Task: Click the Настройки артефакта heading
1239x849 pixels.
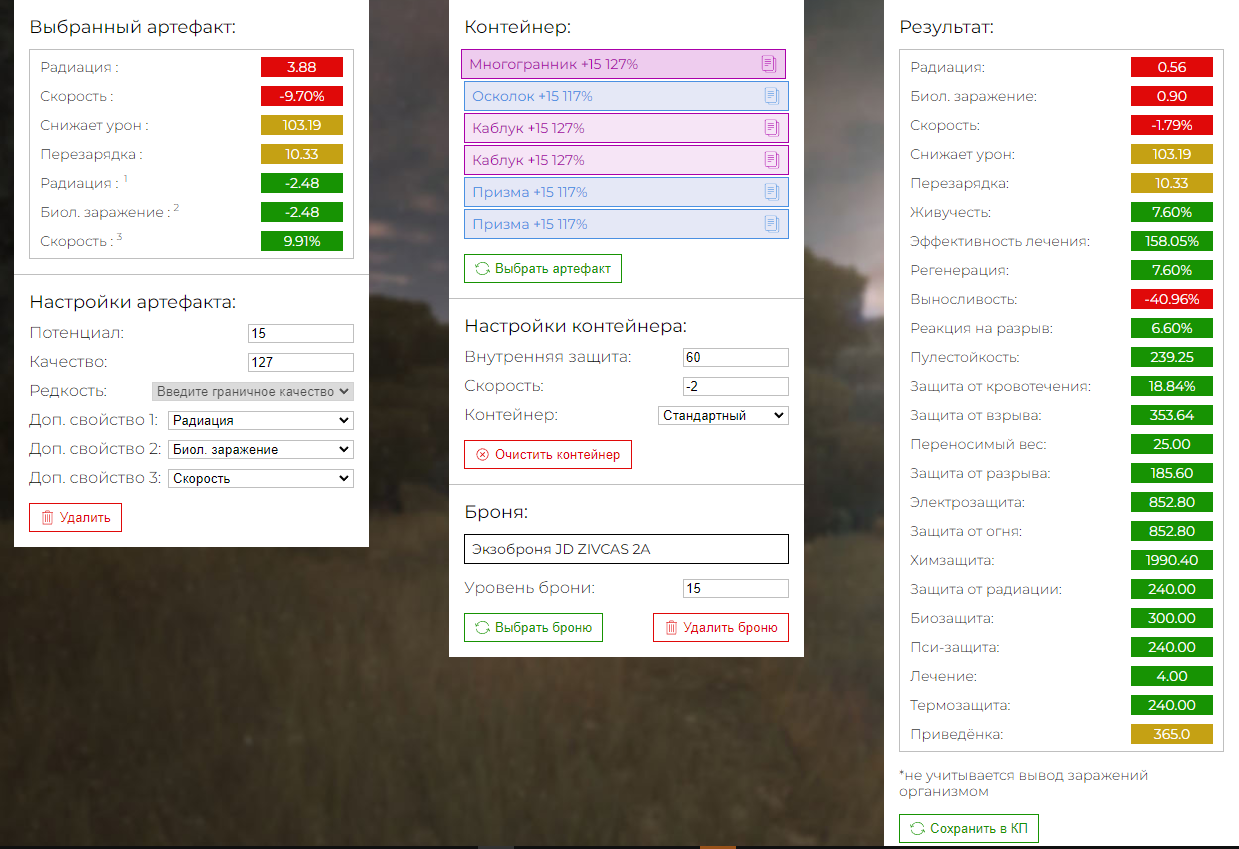Action: coord(133,302)
